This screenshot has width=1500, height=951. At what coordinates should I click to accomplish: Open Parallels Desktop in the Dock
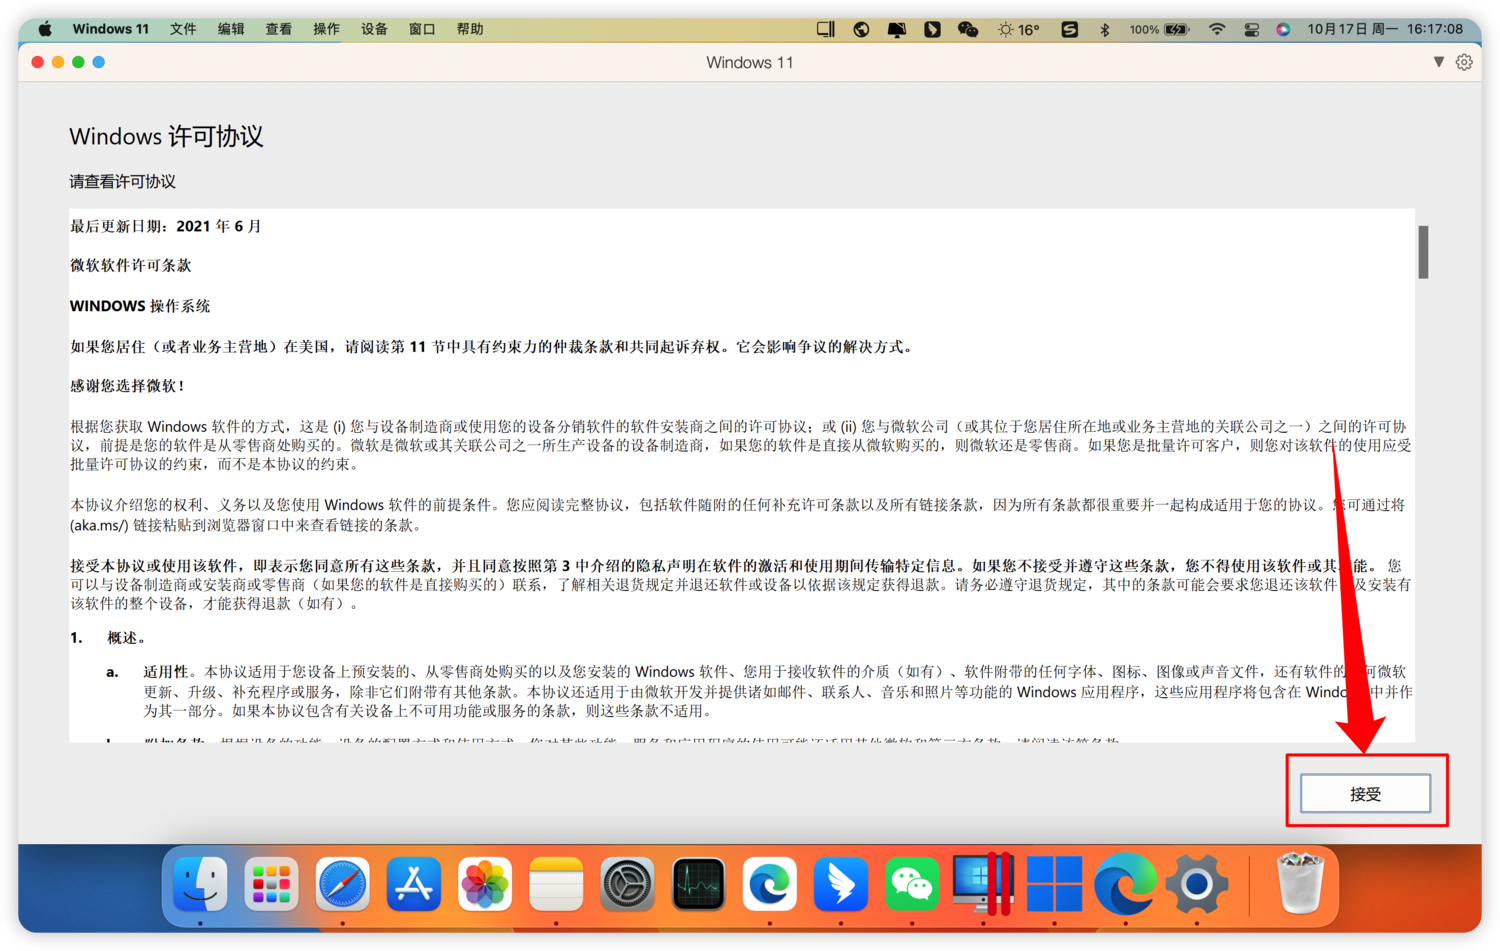click(983, 884)
